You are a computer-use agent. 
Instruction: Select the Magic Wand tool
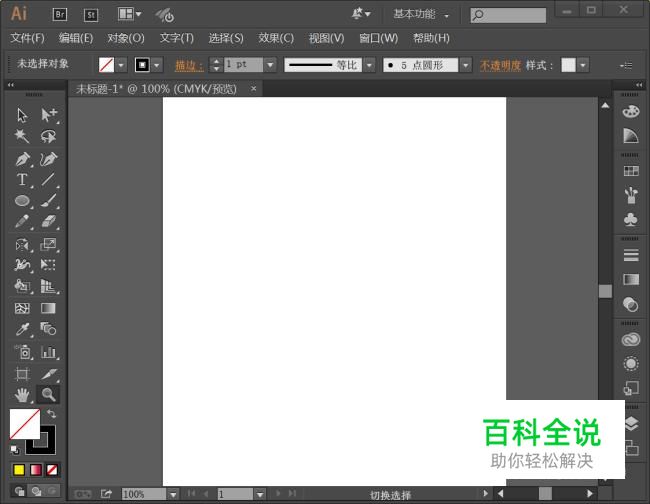(x=22, y=137)
